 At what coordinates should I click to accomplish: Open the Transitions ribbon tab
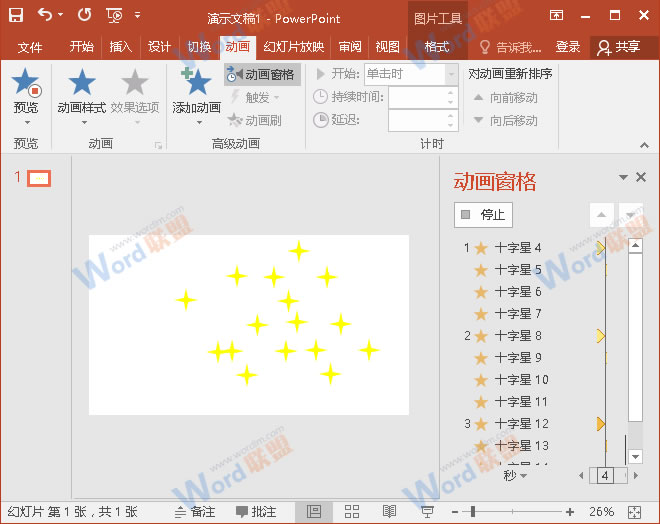point(199,47)
